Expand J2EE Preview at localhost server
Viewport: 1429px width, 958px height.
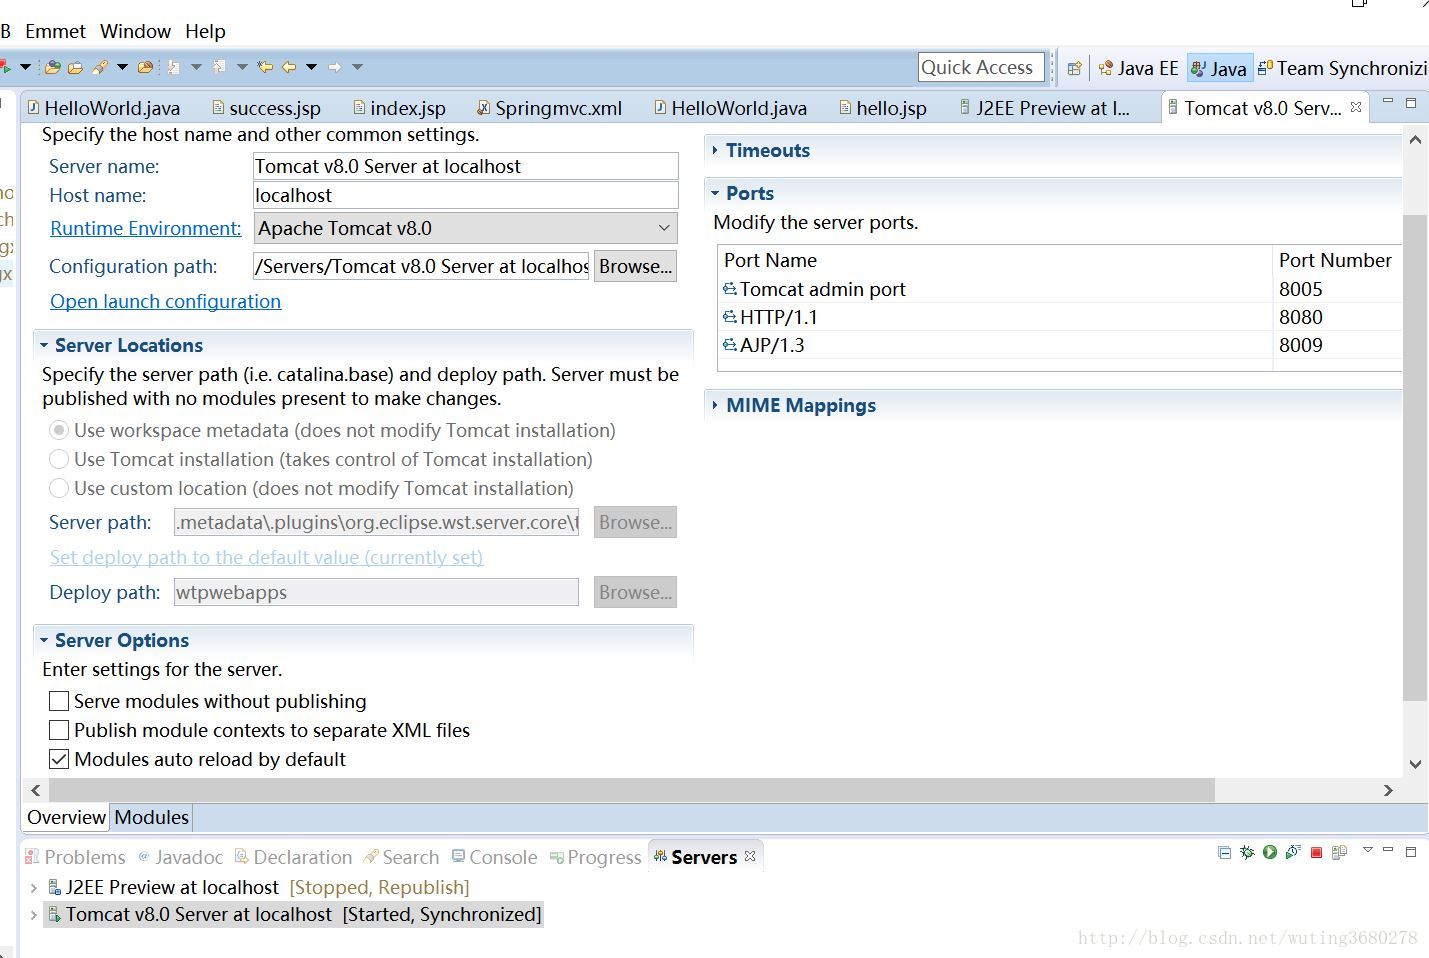click(x=34, y=887)
